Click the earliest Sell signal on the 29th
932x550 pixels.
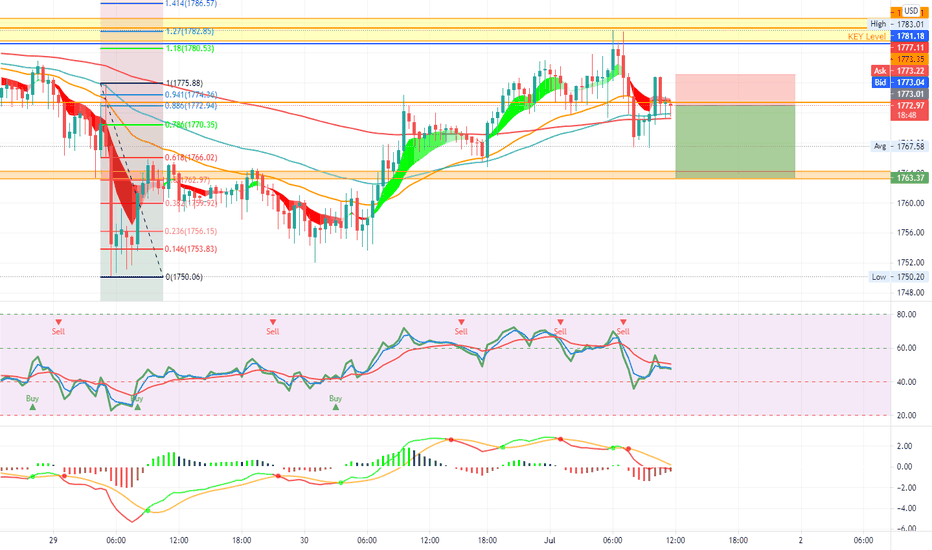tap(58, 328)
